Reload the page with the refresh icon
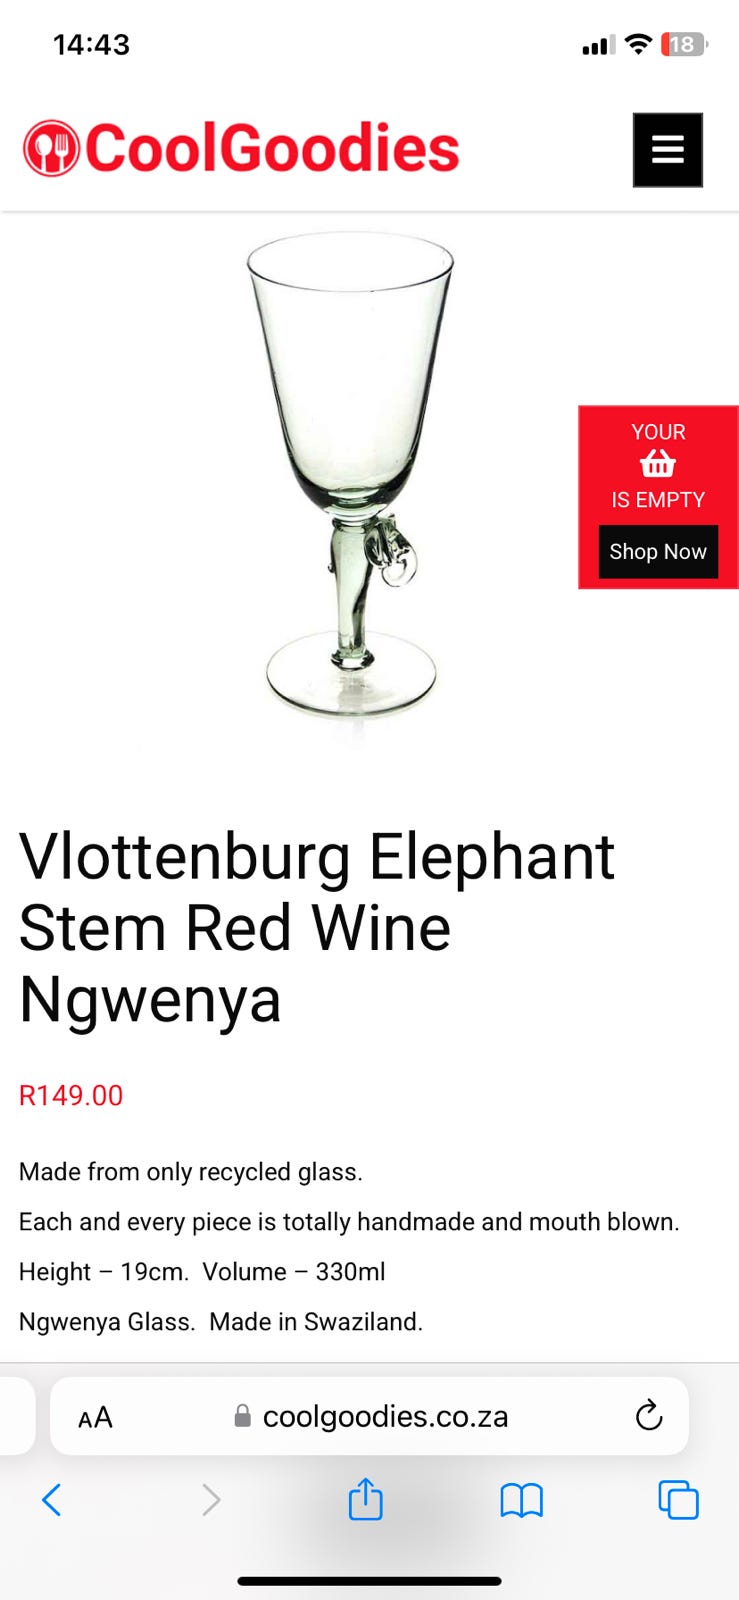 pos(649,1415)
